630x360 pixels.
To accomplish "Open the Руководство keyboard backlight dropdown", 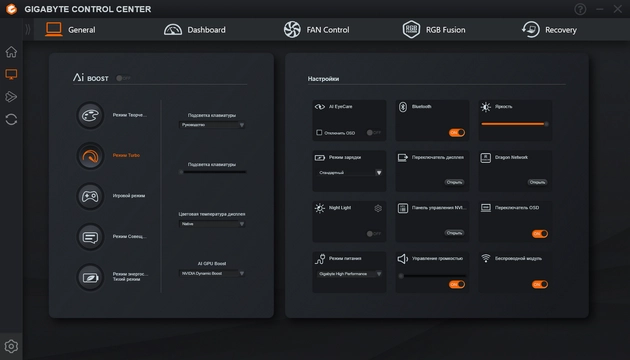I will [x=212, y=125].
